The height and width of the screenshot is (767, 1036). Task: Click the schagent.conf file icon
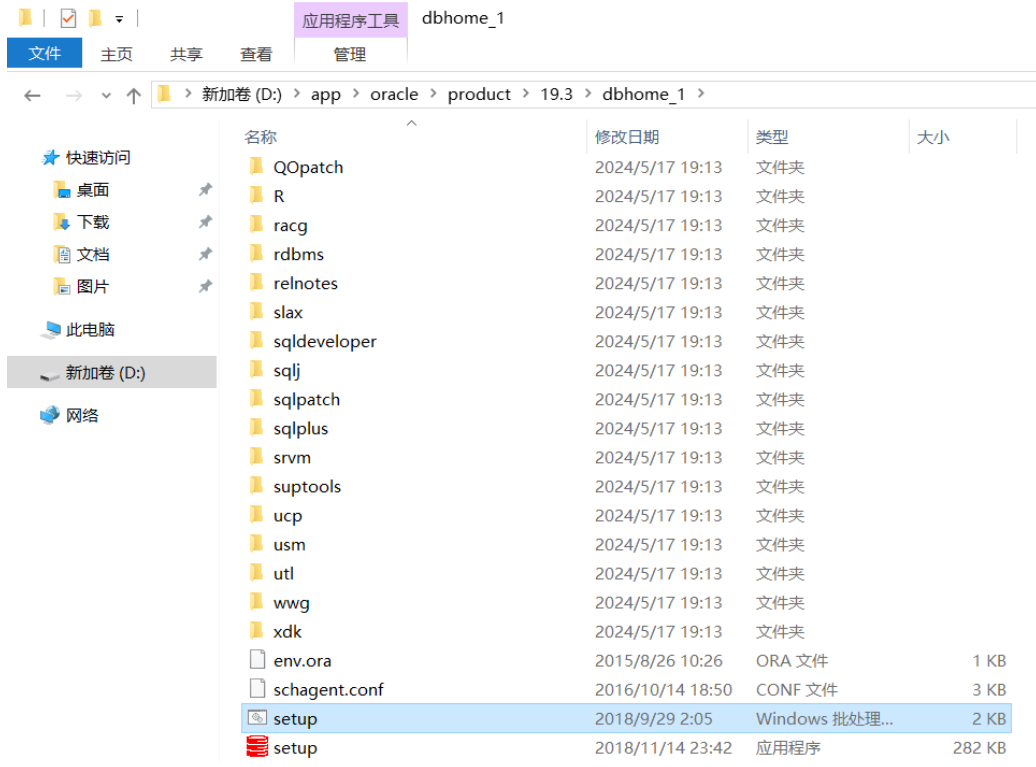click(x=257, y=688)
